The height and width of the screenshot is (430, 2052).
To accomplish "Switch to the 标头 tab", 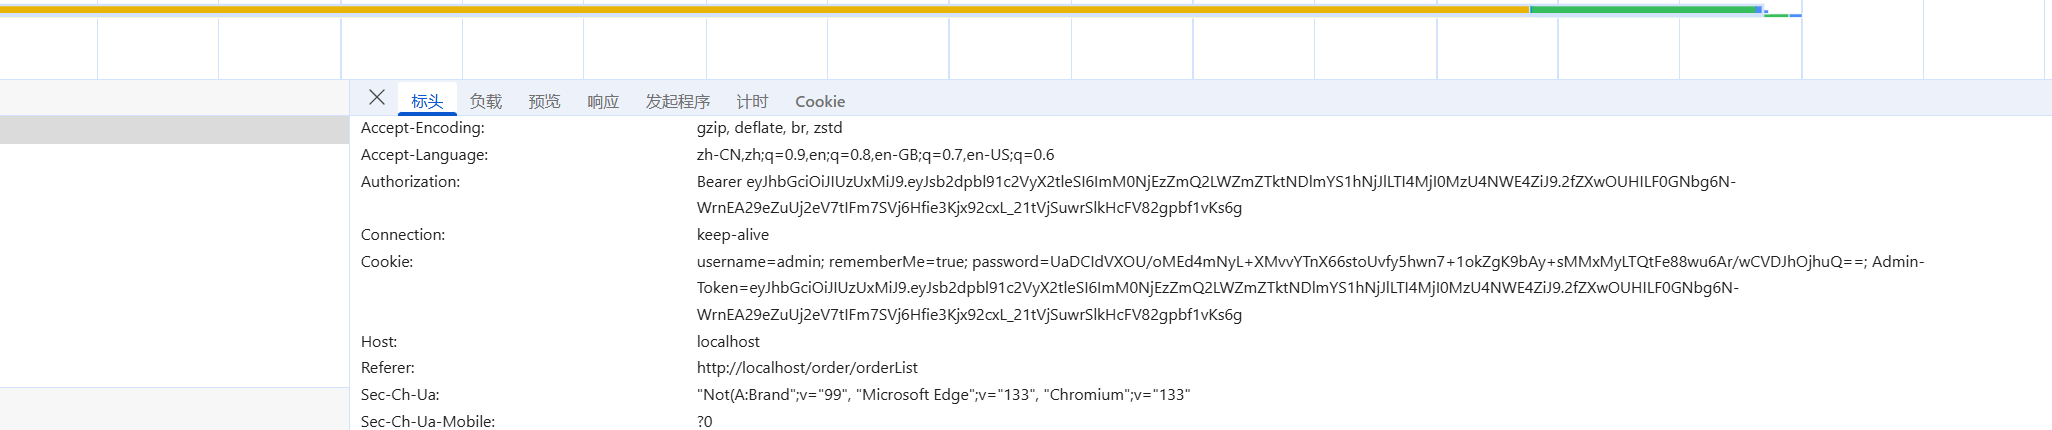I will pyautogui.click(x=427, y=101).
